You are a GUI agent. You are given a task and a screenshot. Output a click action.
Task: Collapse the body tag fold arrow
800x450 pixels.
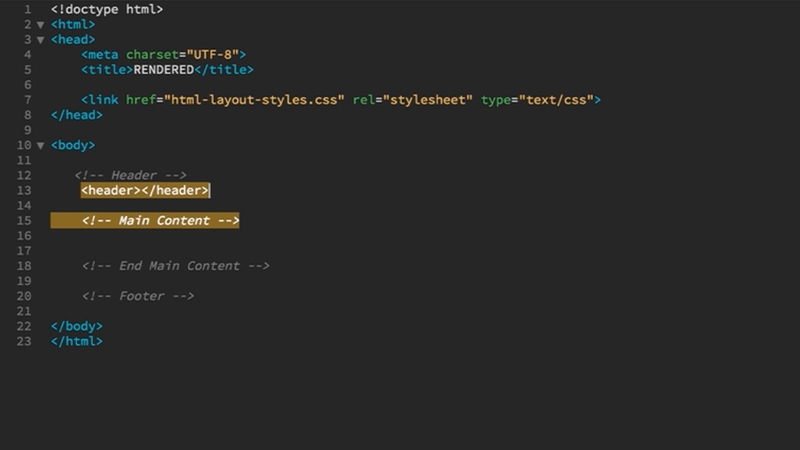coord(41,145)
